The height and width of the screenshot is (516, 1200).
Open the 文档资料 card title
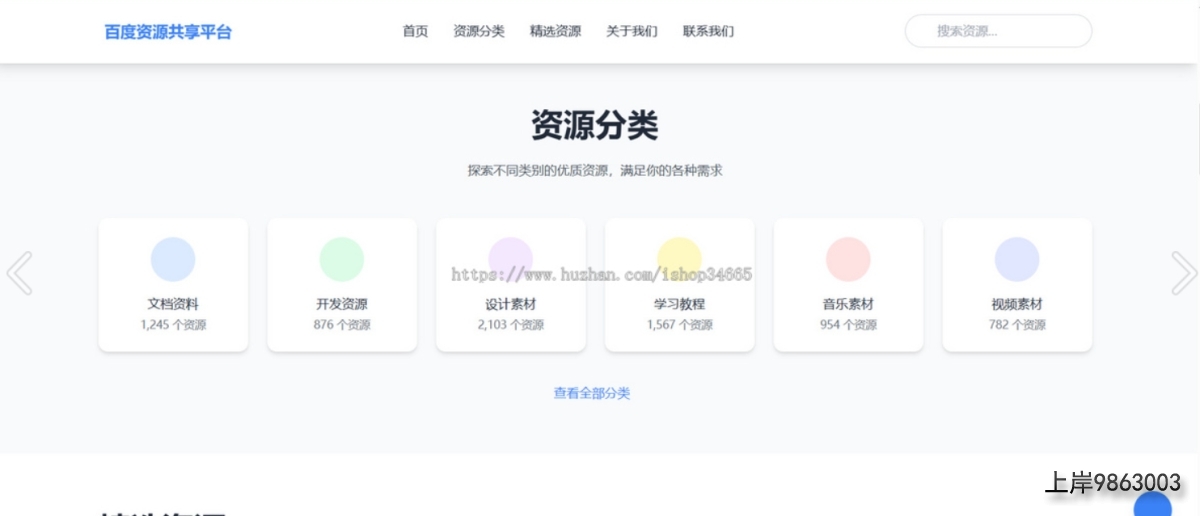tap(173, 304)
